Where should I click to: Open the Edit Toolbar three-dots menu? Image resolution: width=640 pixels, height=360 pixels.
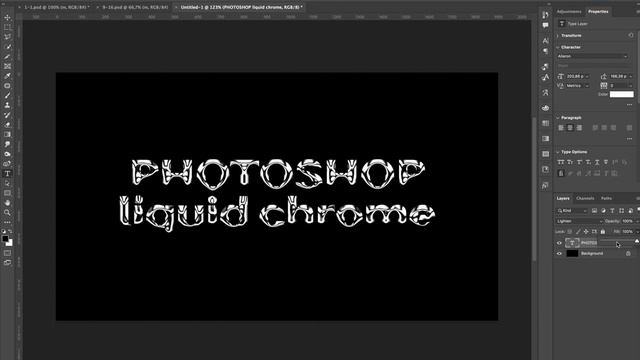point(7,222)
